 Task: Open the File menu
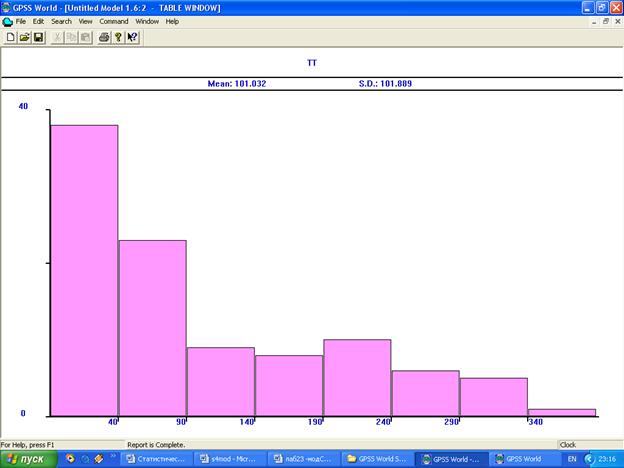21,21
